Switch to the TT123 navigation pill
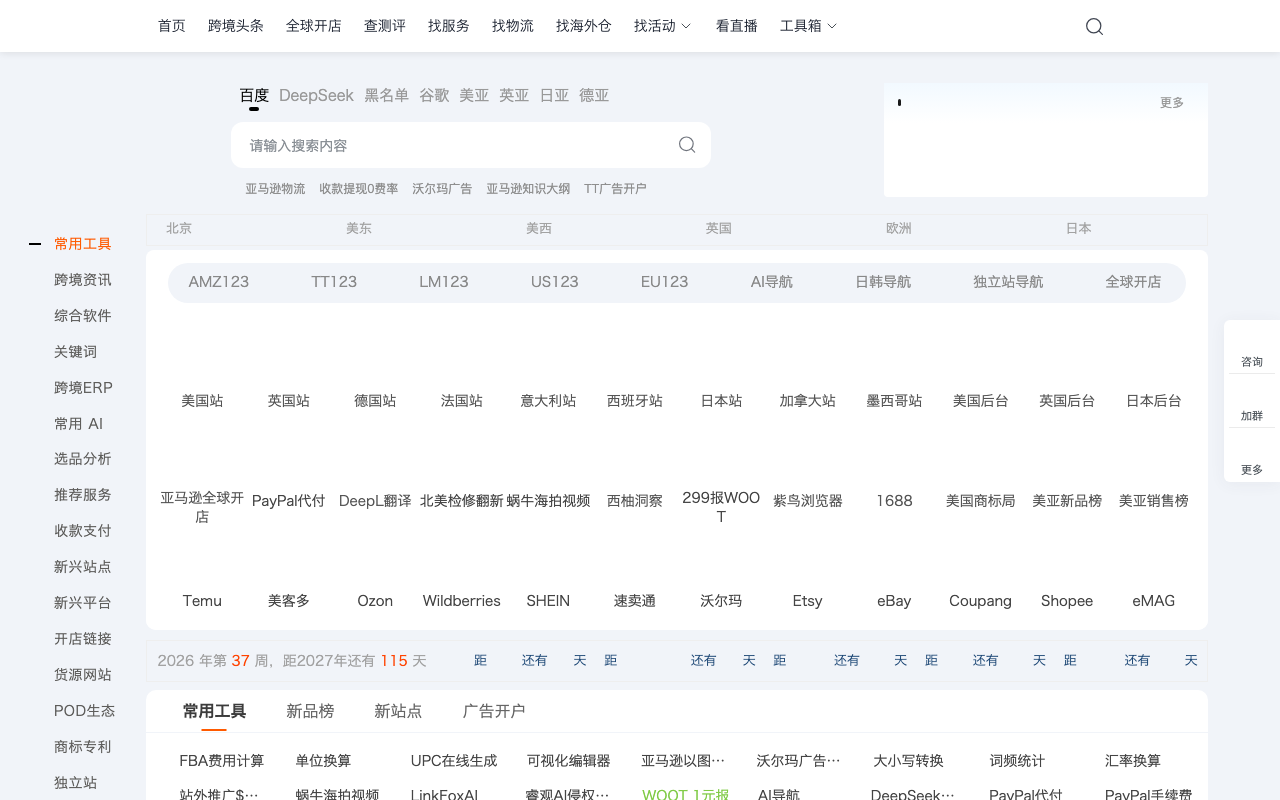This screenshot has height=800, width=1280. pos(334,282)
